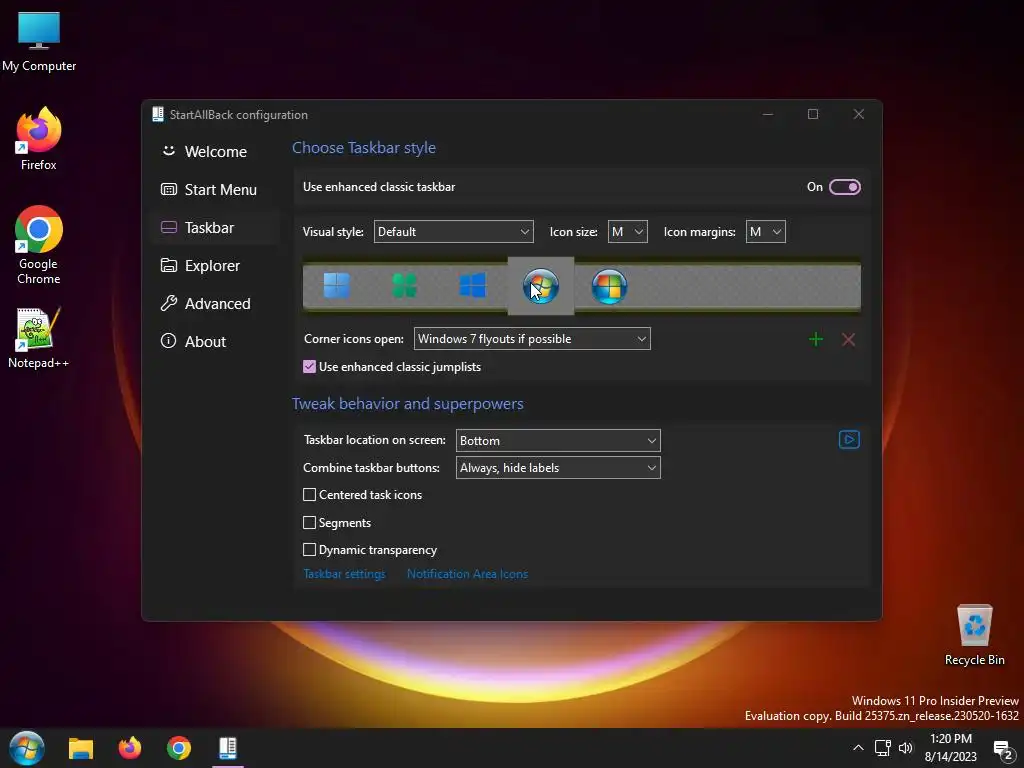The image size is (1024, 768).
Task: Switch to Advanced settings
Action: 215,304
